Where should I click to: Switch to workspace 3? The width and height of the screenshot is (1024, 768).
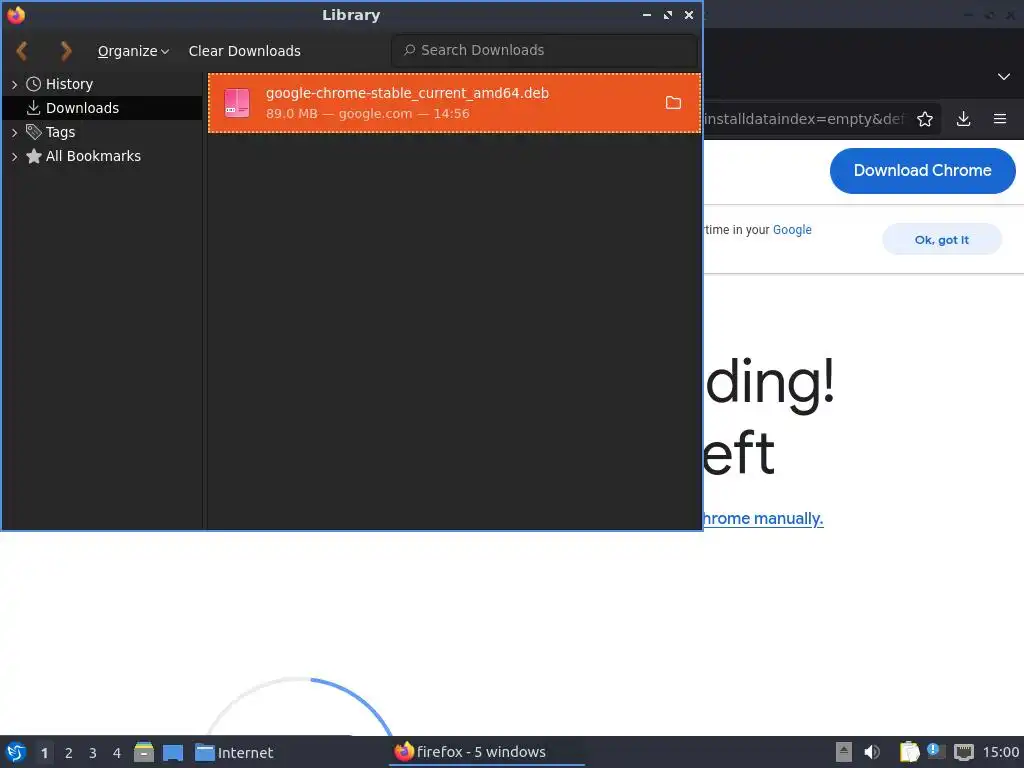(x=93, y=753)
